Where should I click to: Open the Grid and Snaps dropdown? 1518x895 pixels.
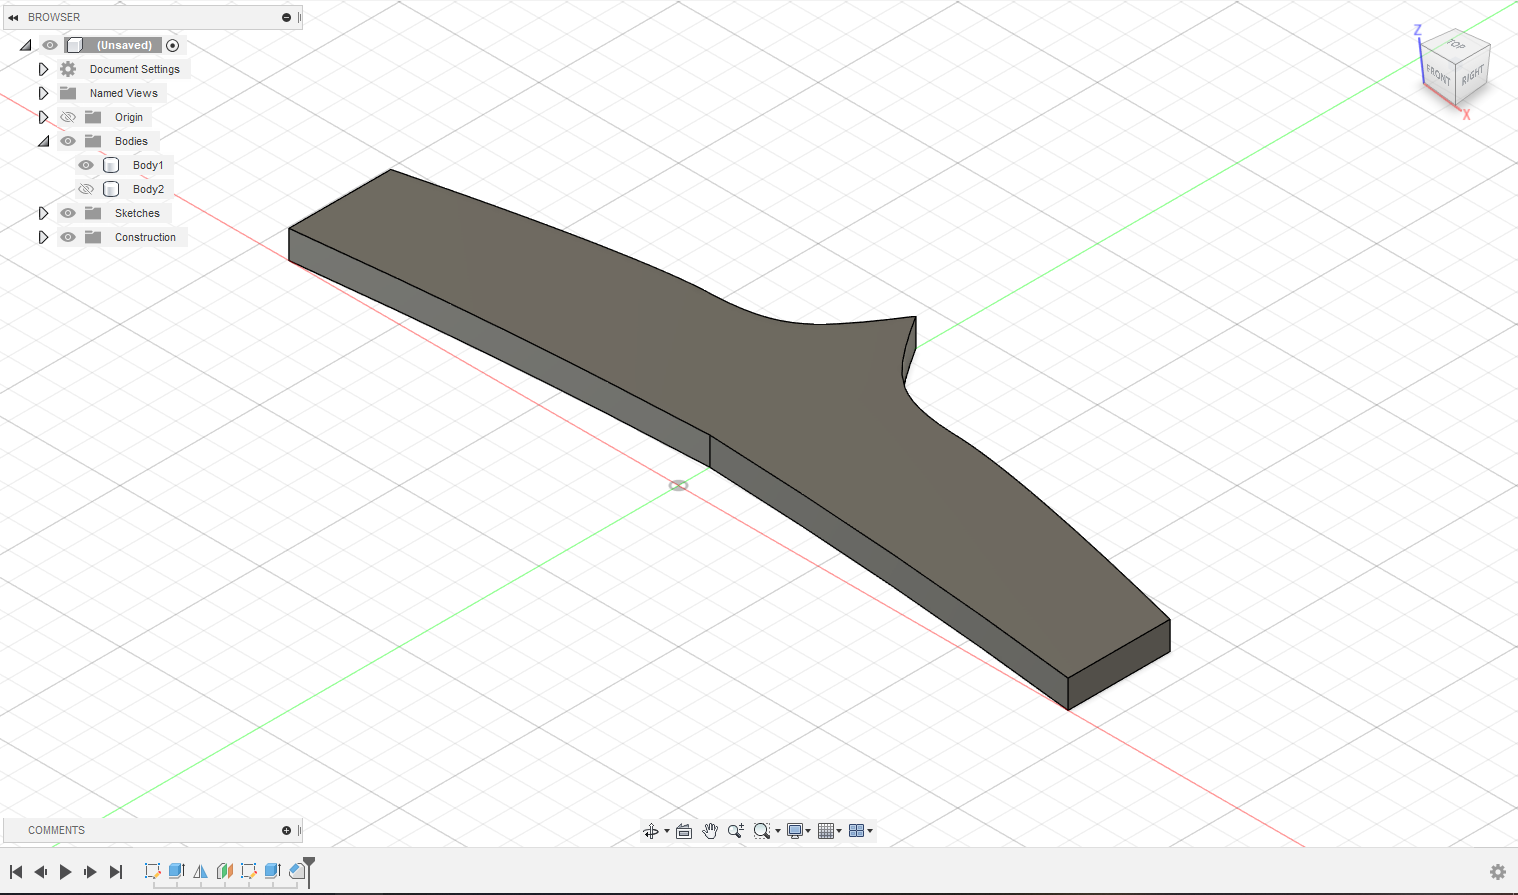pos(828,830)
